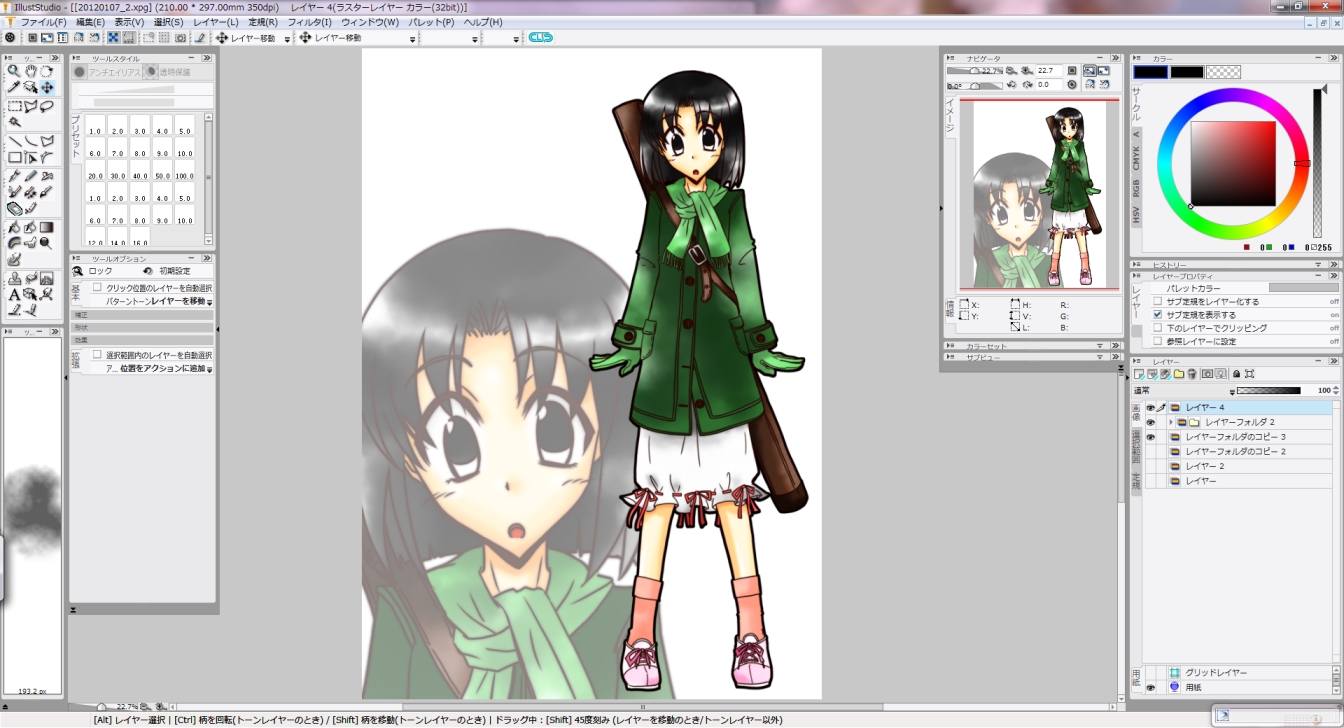
Task: Select the Text tool
Action: (x=14, y=295)
